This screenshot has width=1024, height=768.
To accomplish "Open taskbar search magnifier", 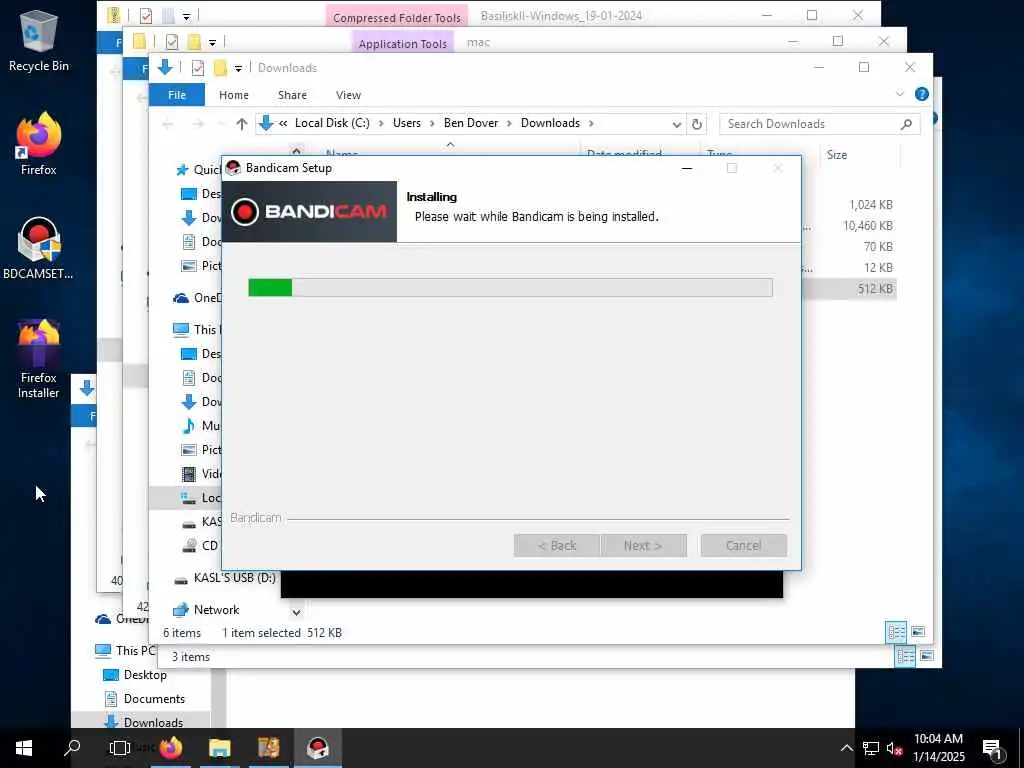I will (72, 748).
